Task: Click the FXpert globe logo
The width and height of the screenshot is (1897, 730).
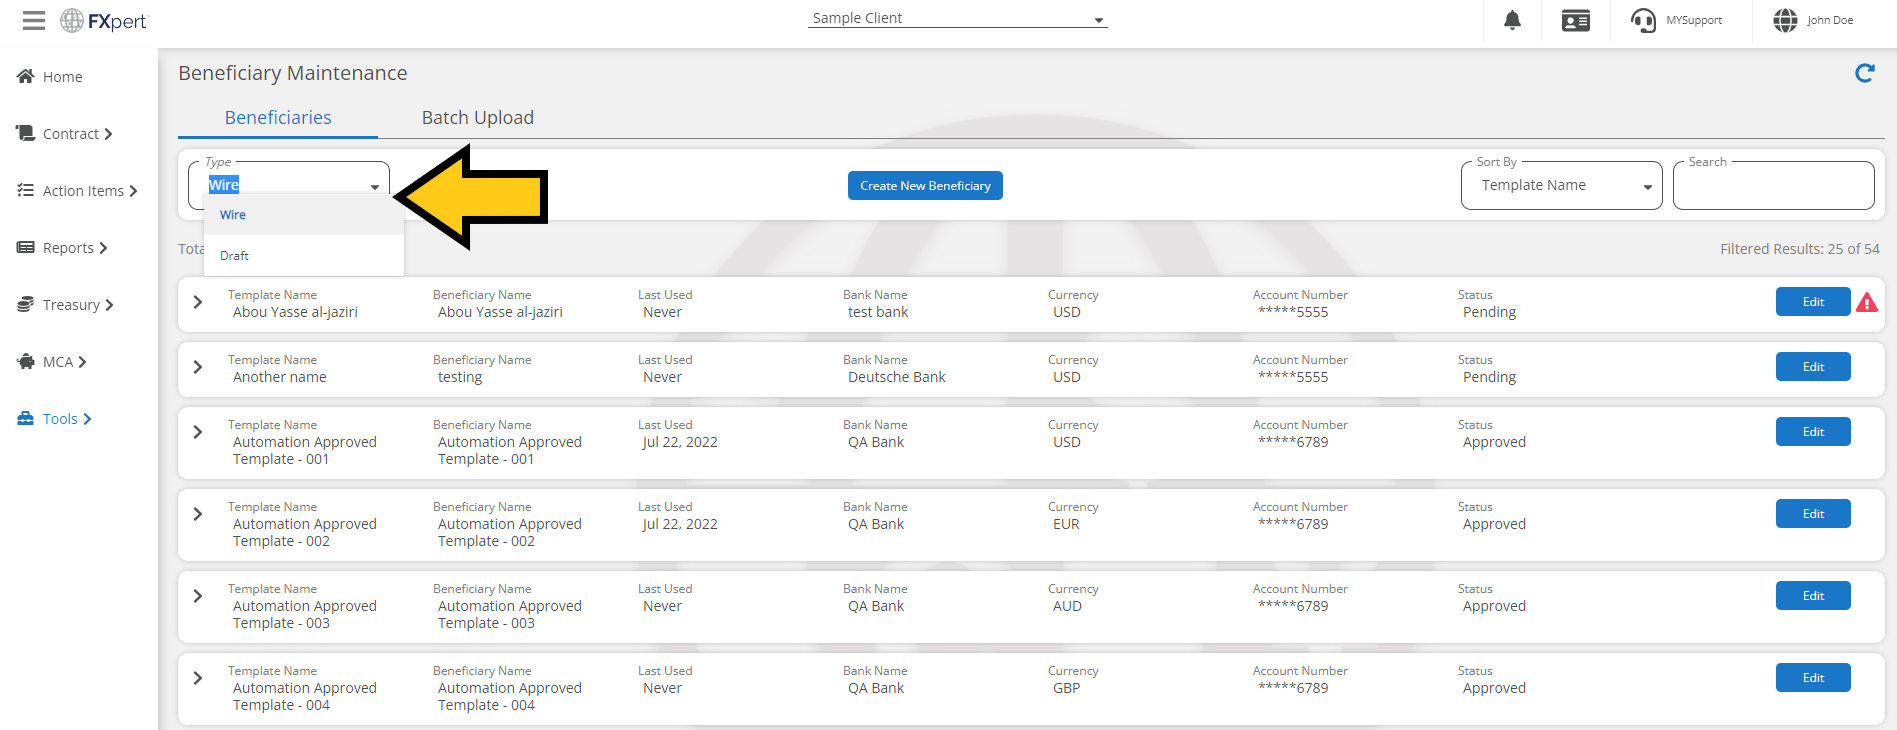Action: coord(72,20)
